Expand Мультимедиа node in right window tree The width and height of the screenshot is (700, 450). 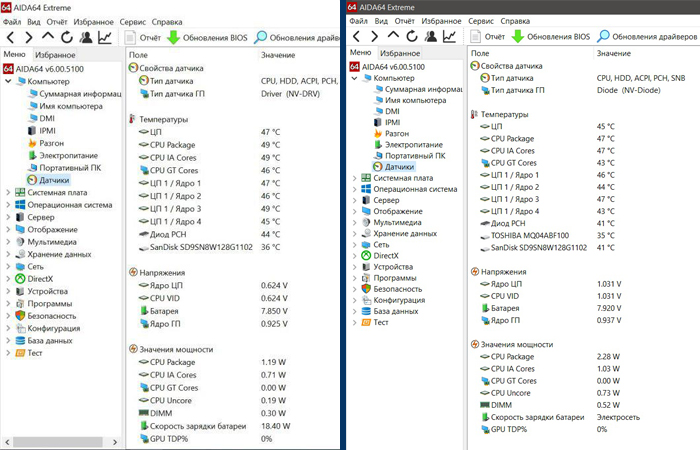click(354, 222)
